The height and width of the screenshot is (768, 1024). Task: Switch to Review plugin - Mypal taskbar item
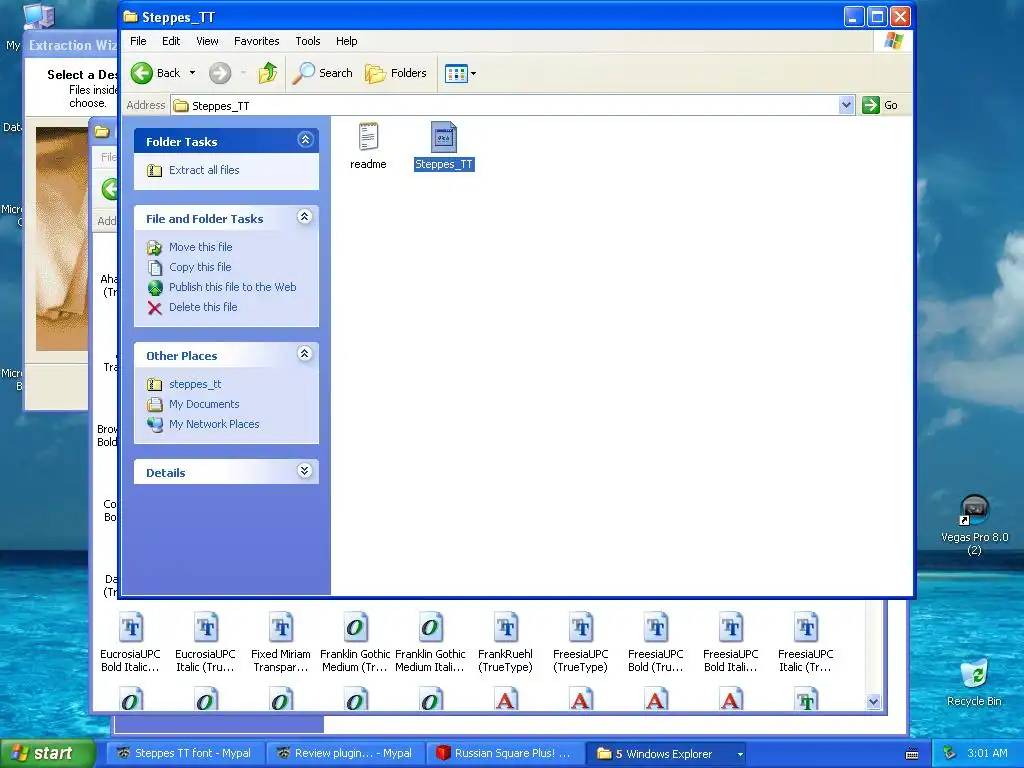[345, 753]
